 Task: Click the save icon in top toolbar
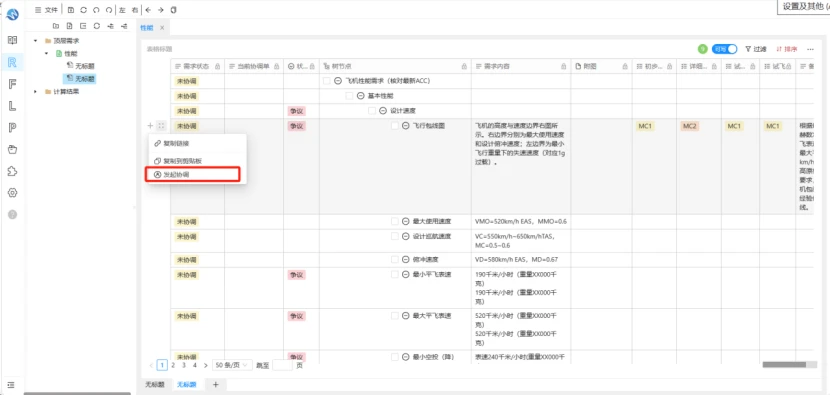coord(71,10)
